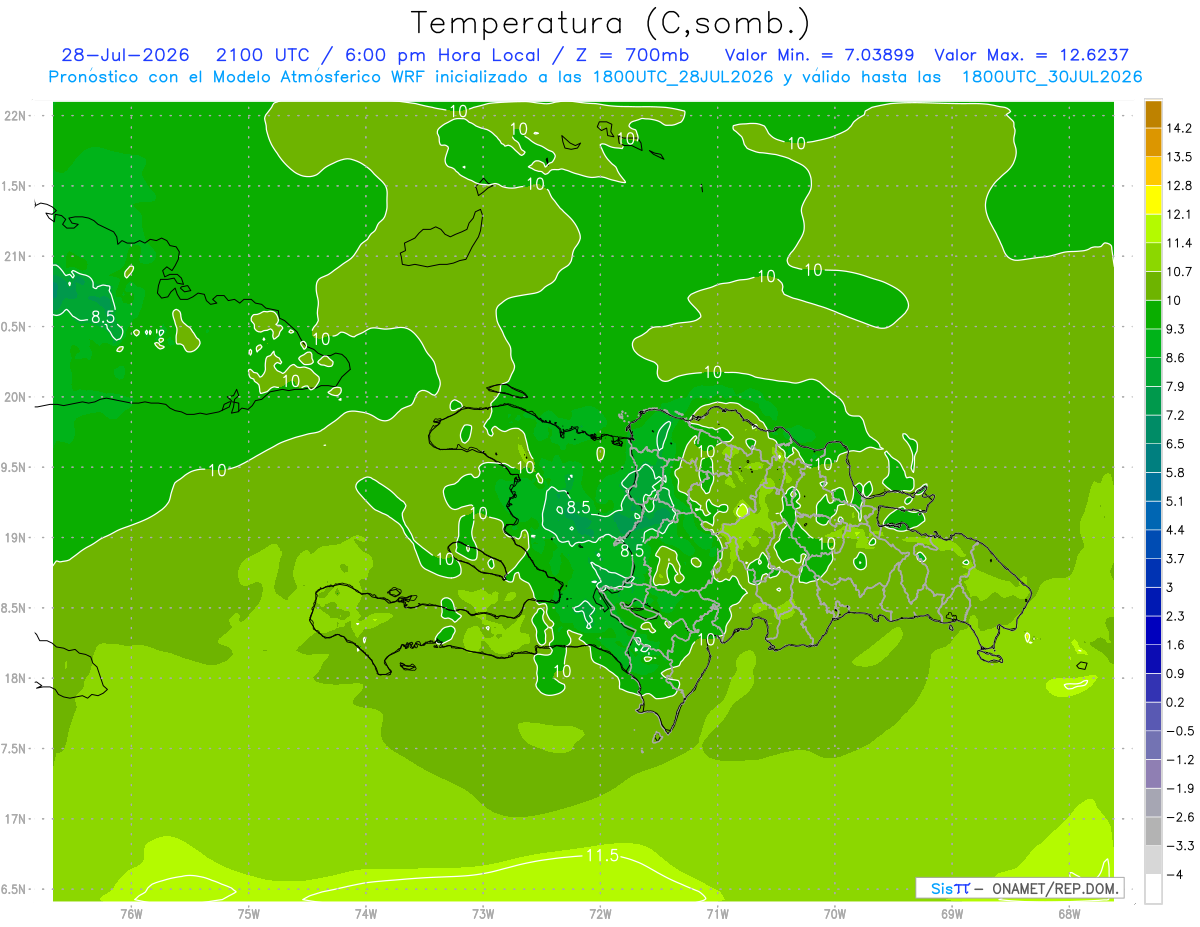Screen dimensions: 1200x927
Task: Click the "76W" longitude axis label
Action: (x=131, y=913)
